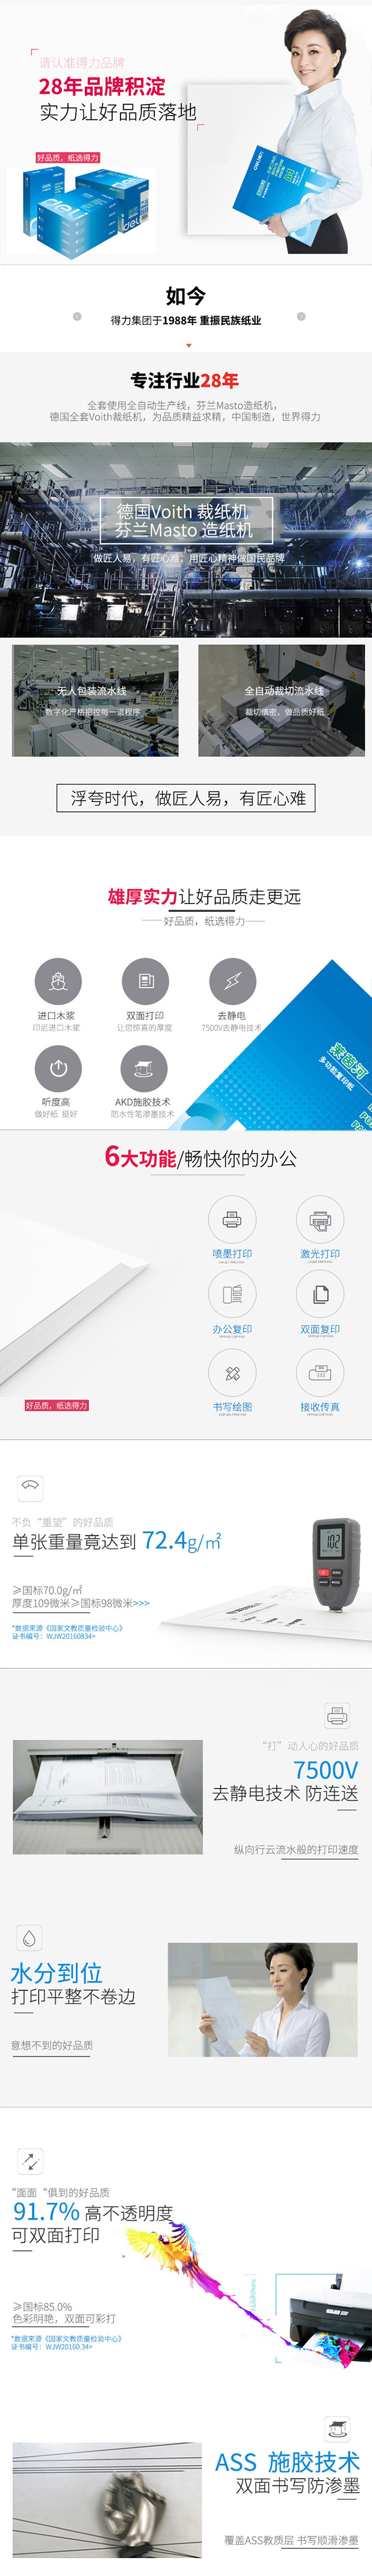Select the 书写绘图 writing and drawing icon
Screen dimensions: 372x2576
click(x=232, y=1372)
